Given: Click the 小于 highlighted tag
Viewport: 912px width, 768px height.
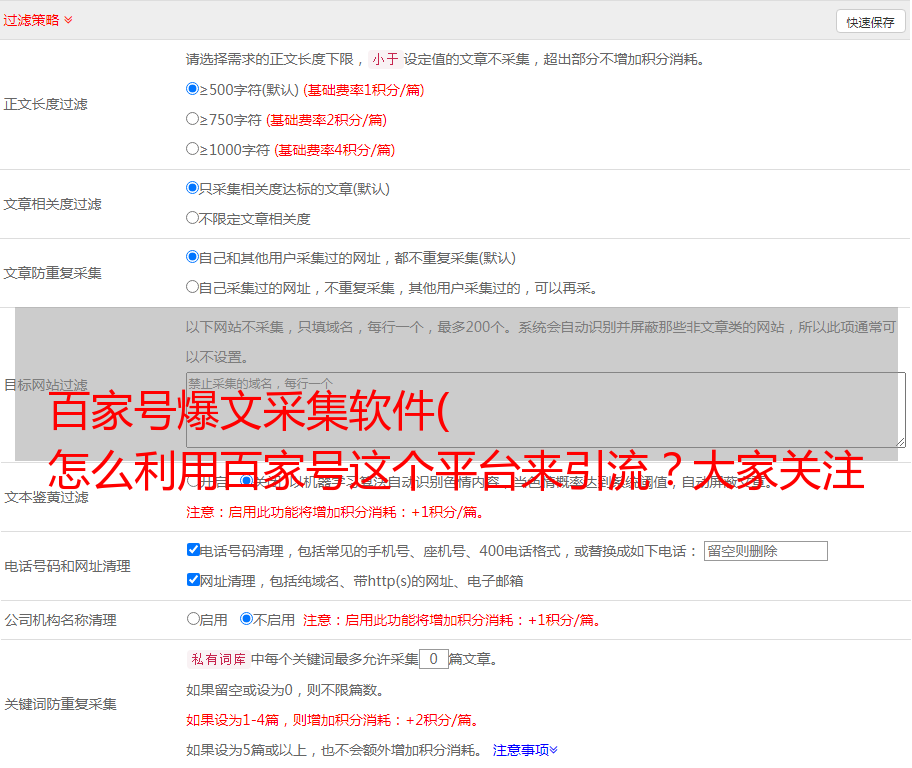Looking at the screenshot, I should [385, 59].
